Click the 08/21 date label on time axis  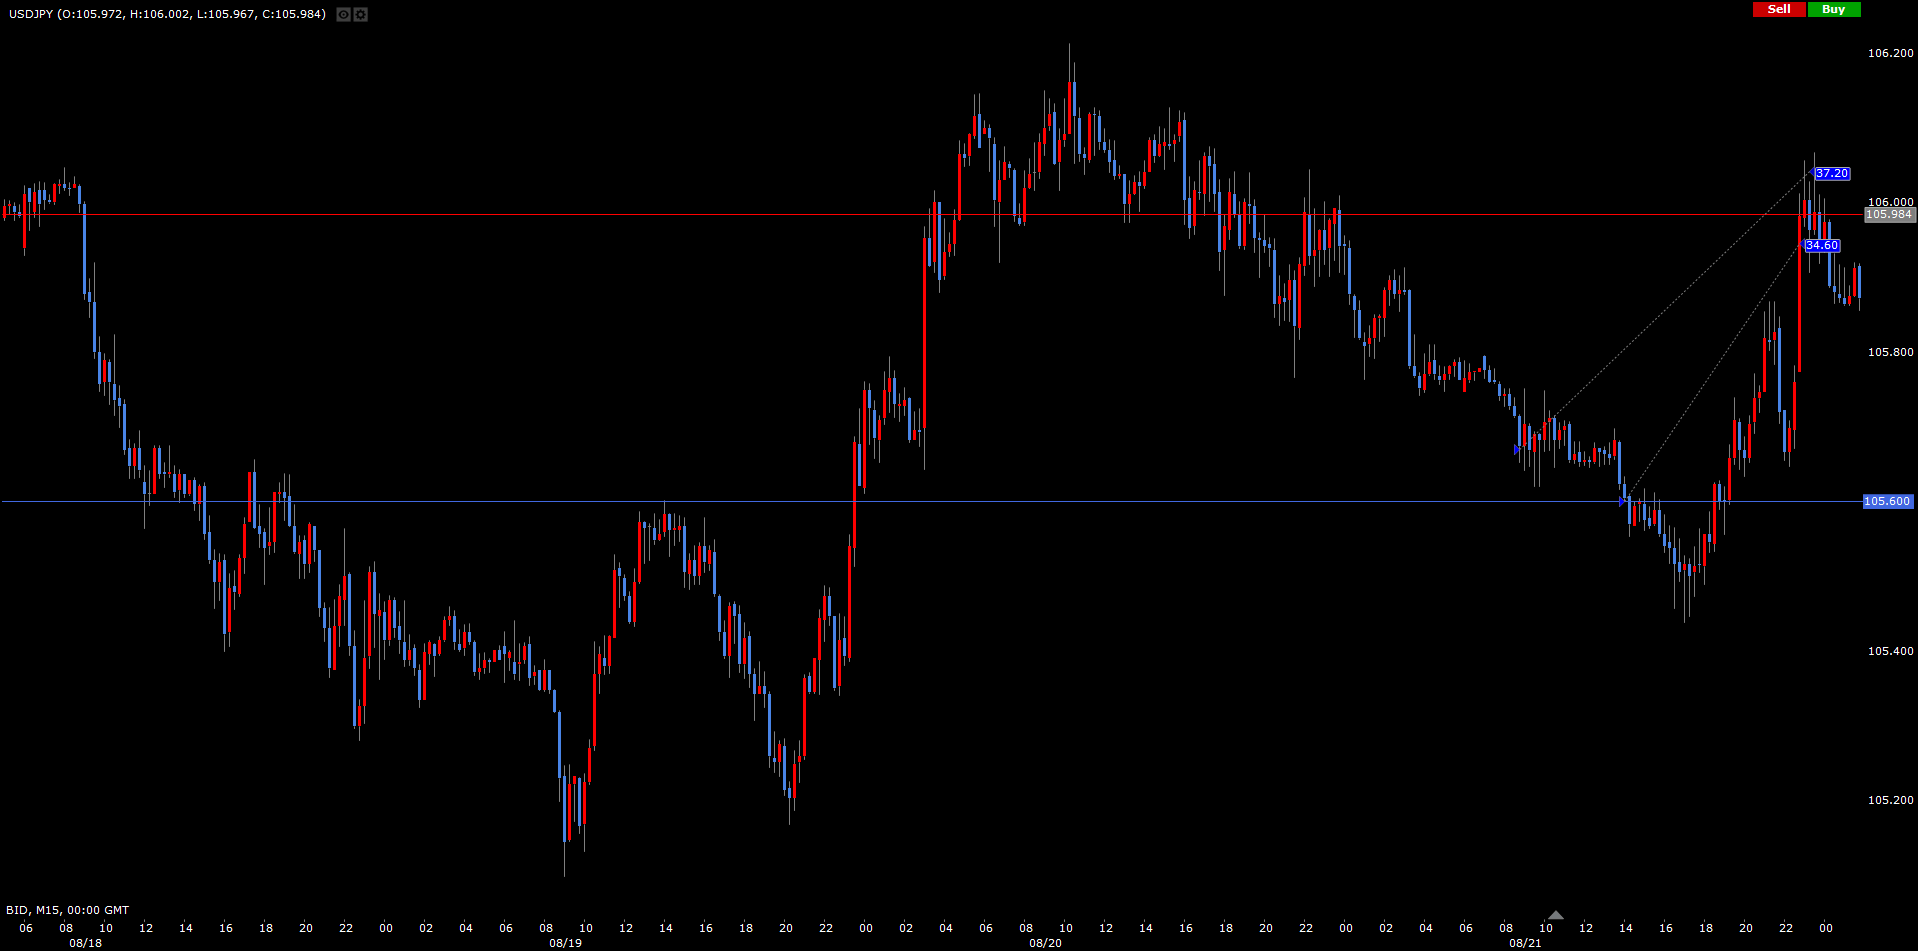tap(1525, 943)
